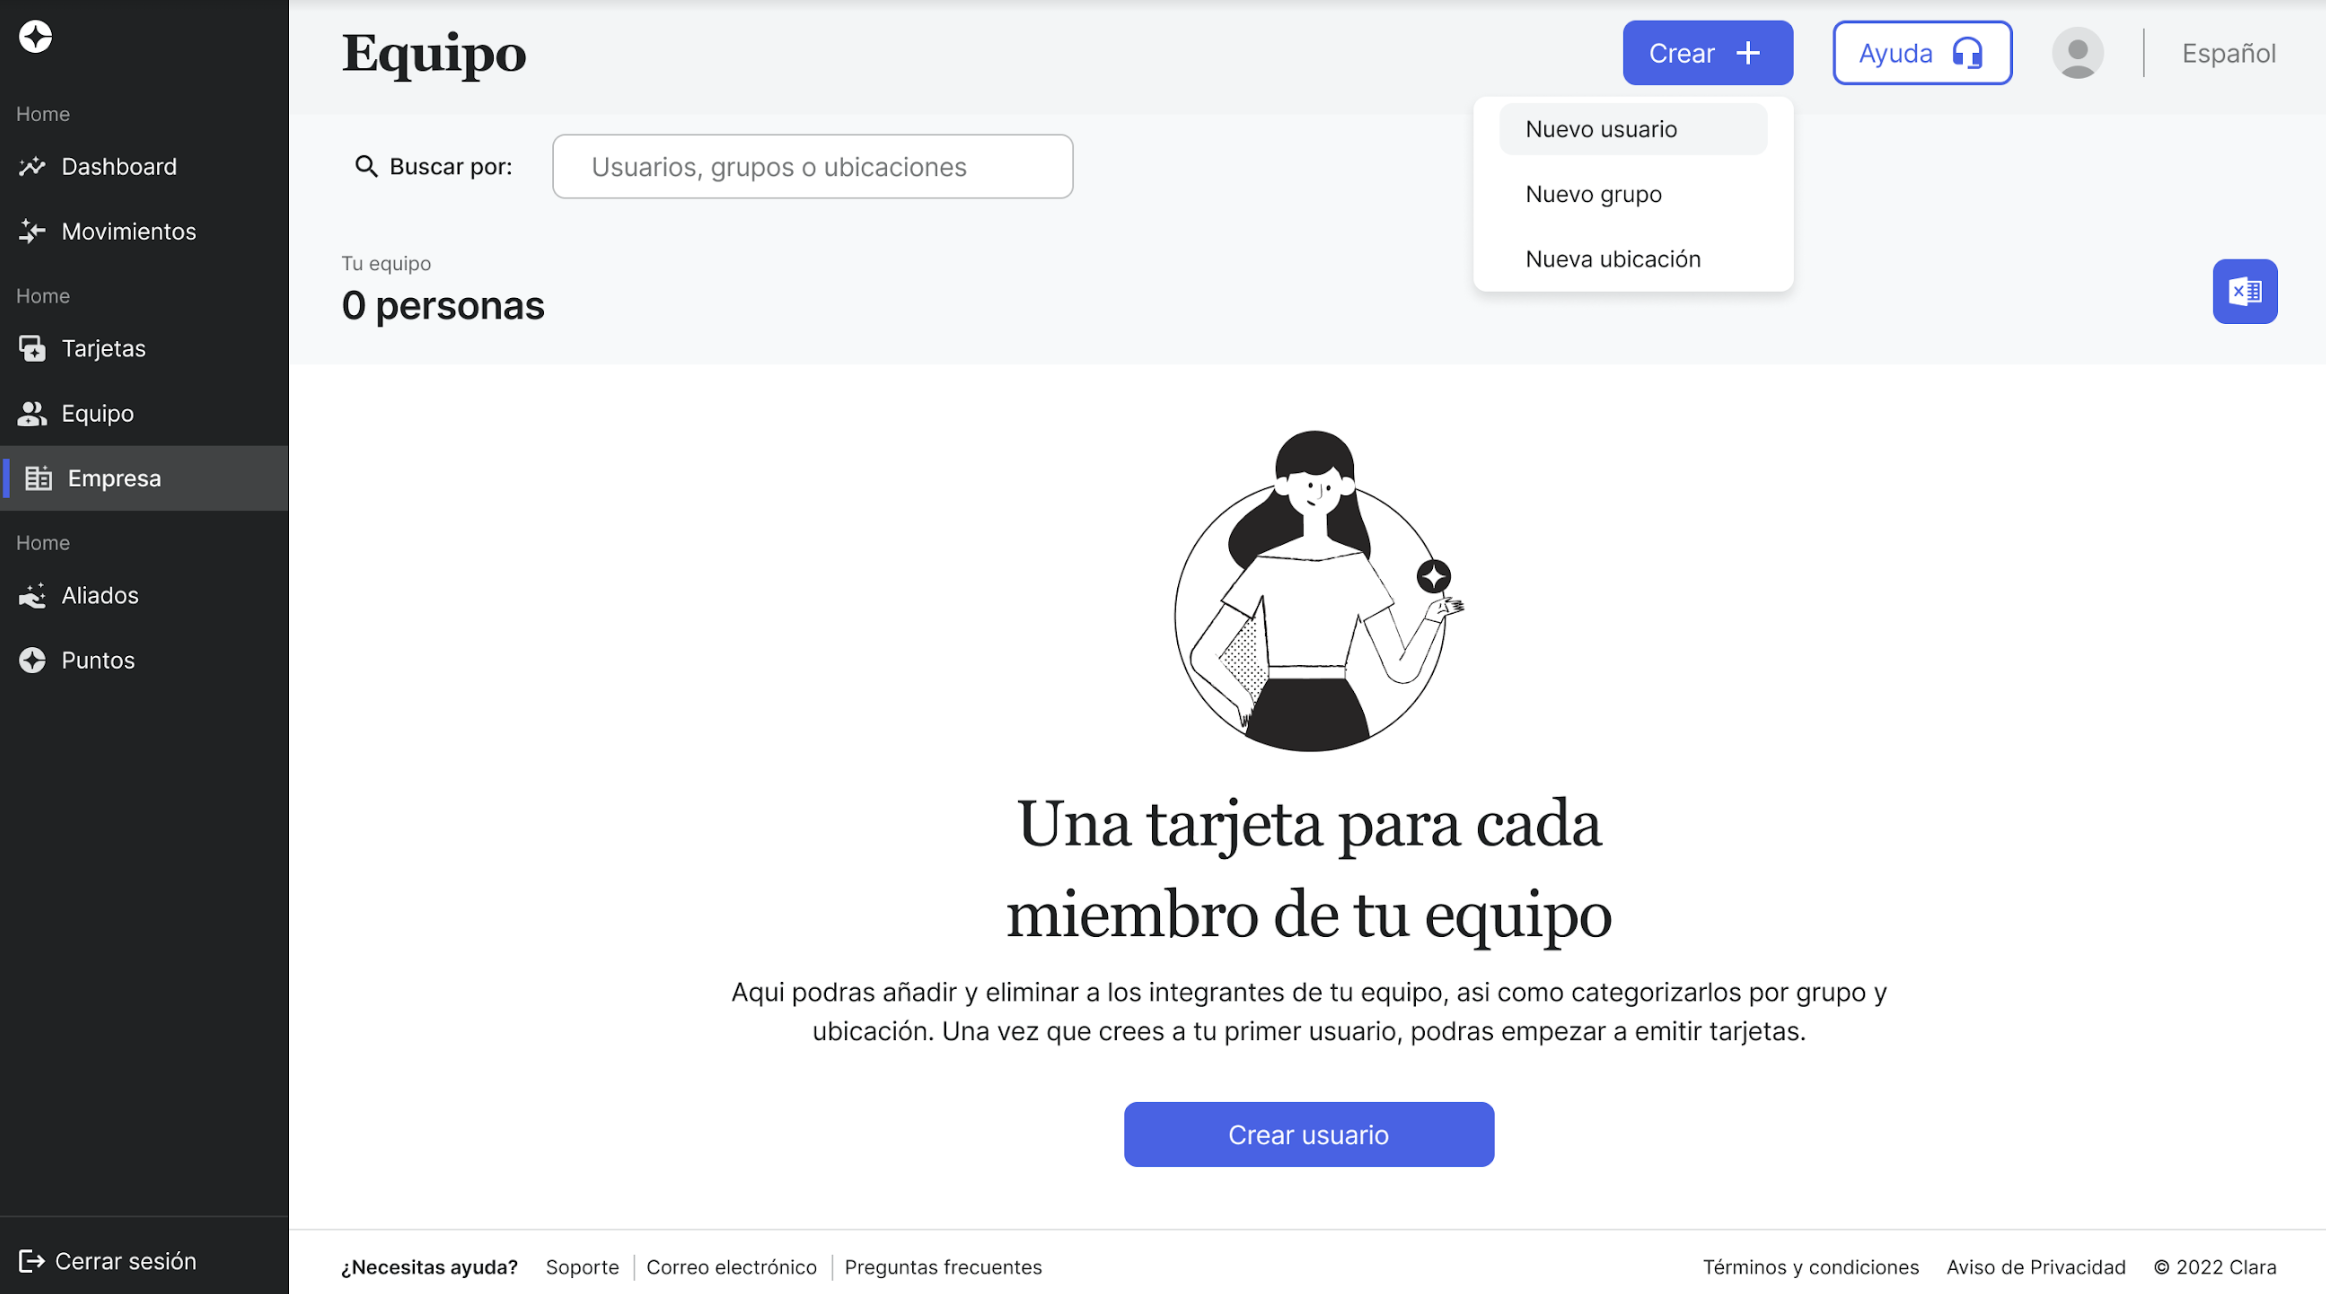Open Aliados in the sidebar

[x=144, y=596]
